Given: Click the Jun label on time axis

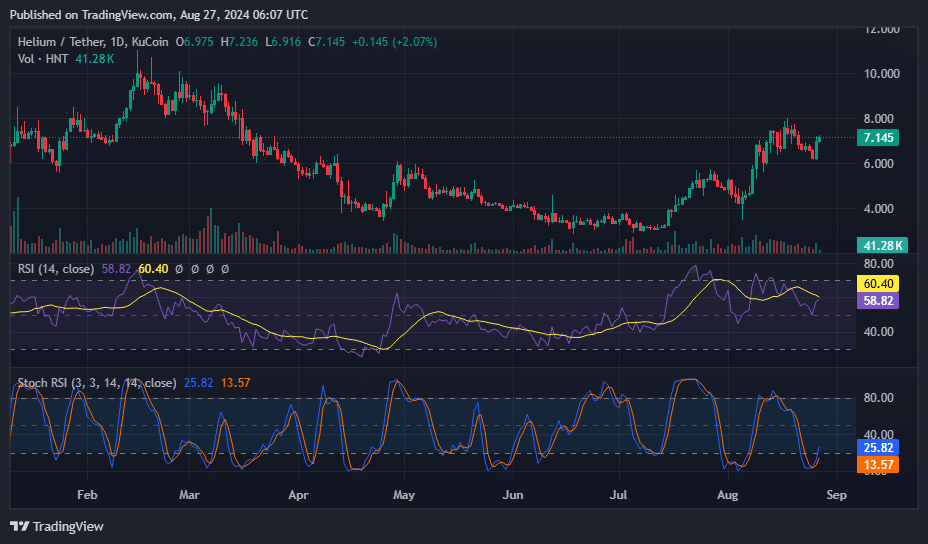Looking at the screenshot, I should 513,495.
